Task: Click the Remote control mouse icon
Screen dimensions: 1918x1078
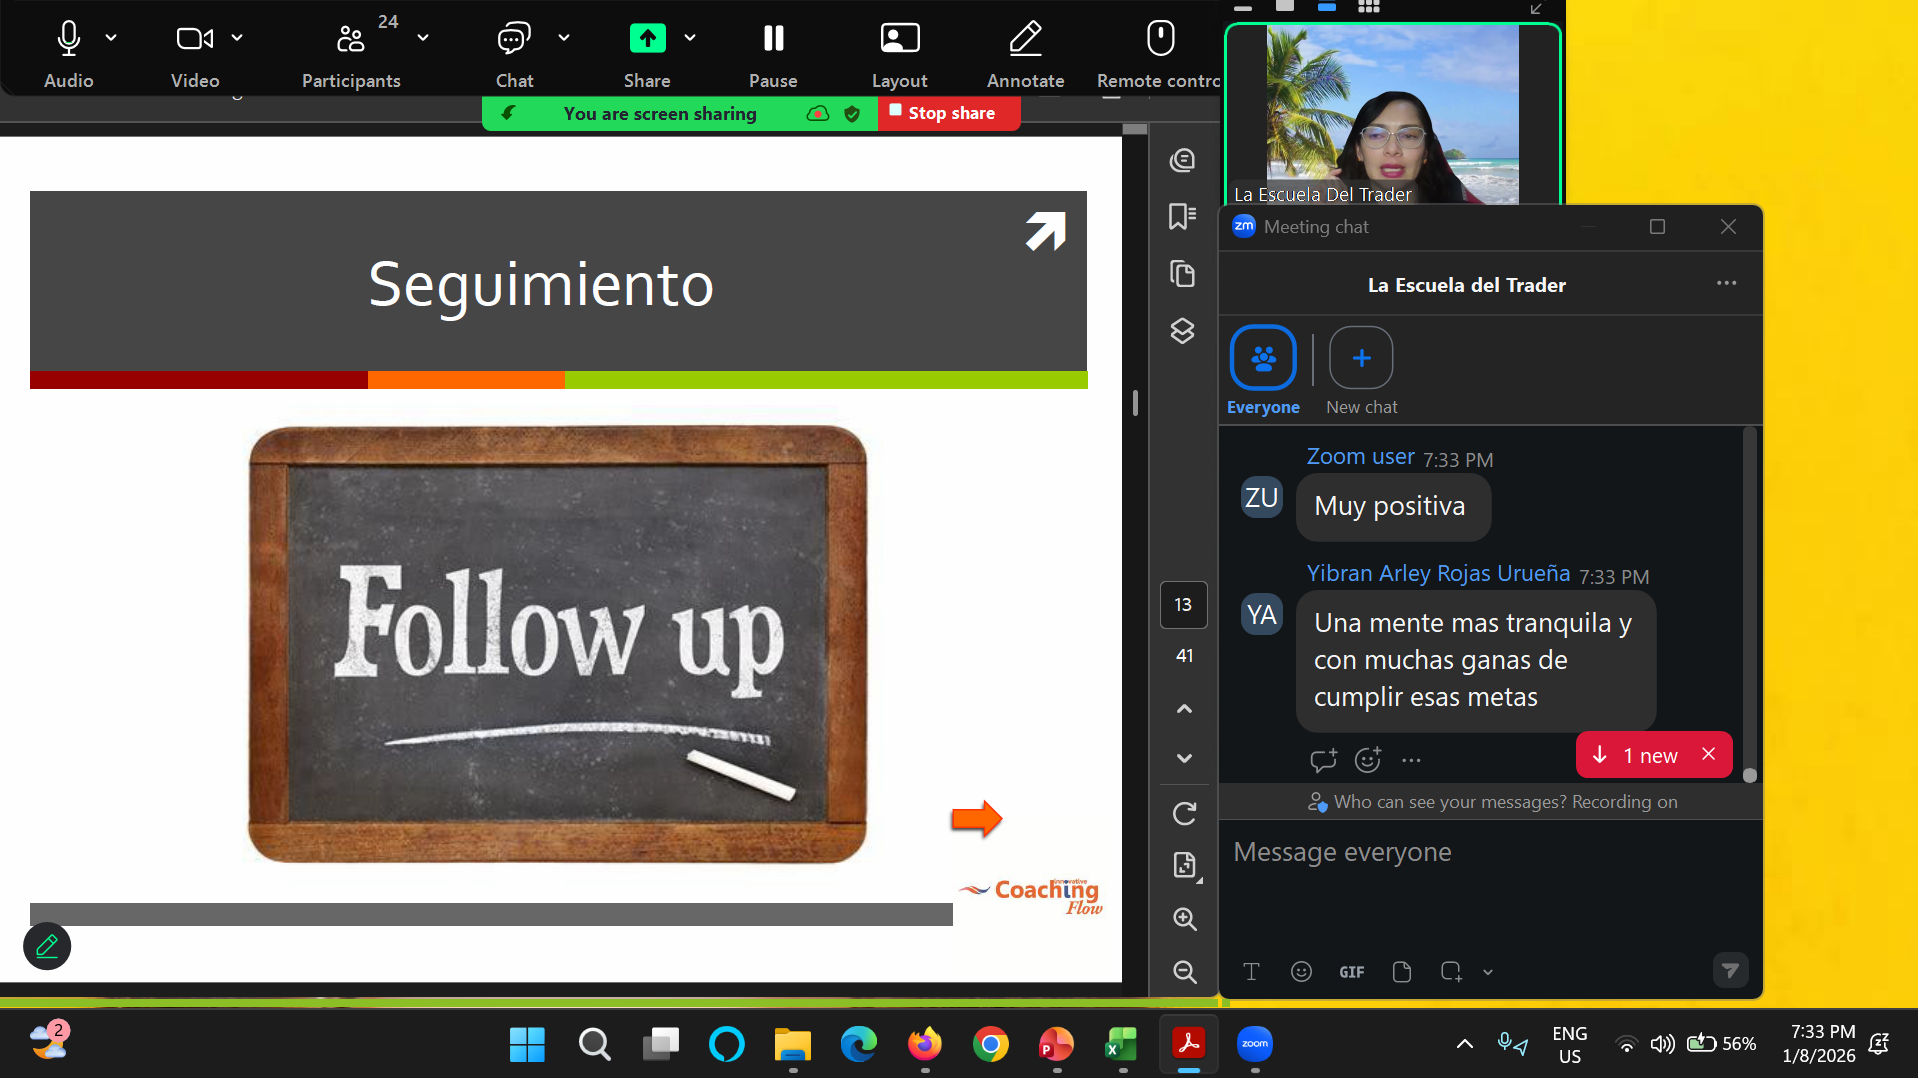Action: 1160,40
